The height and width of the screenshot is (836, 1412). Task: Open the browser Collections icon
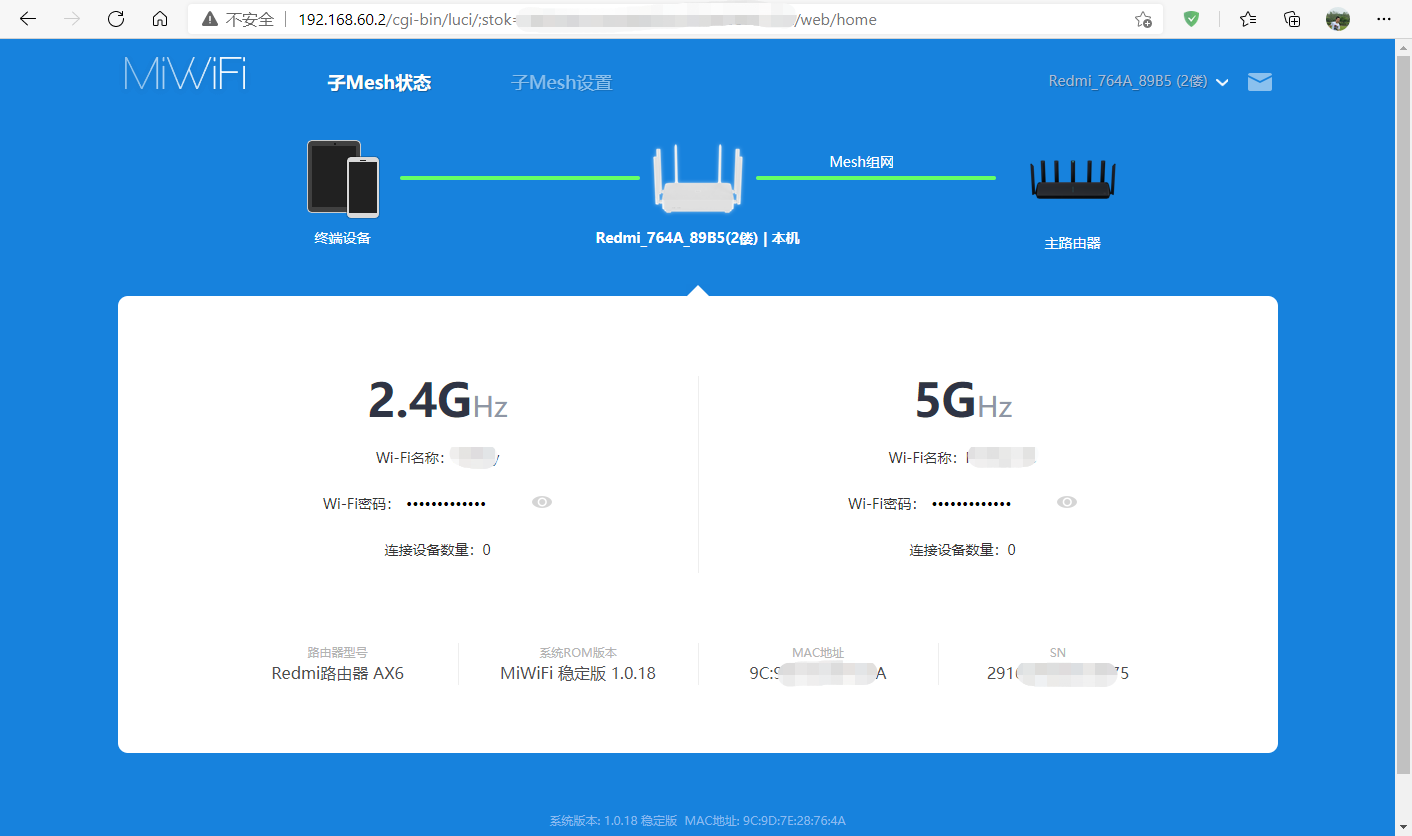click(x=1291, y=18)
